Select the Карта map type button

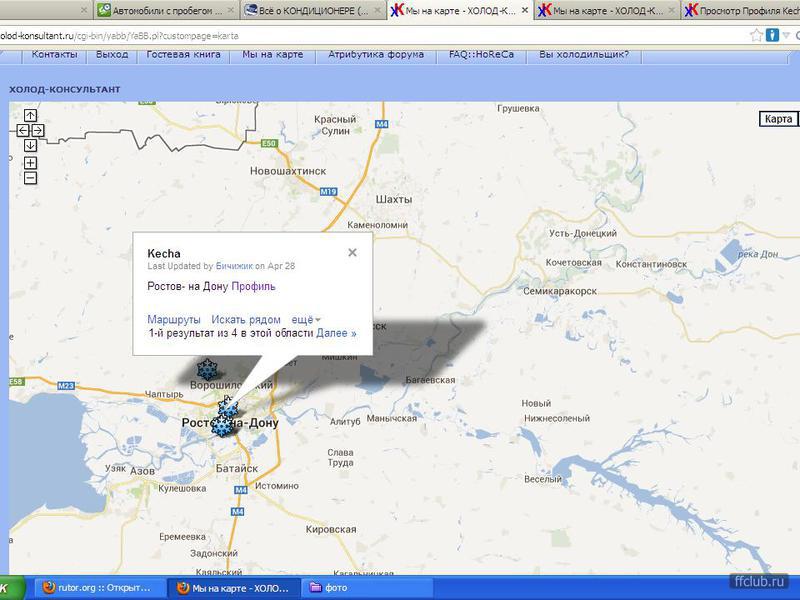tap(778, 119)
